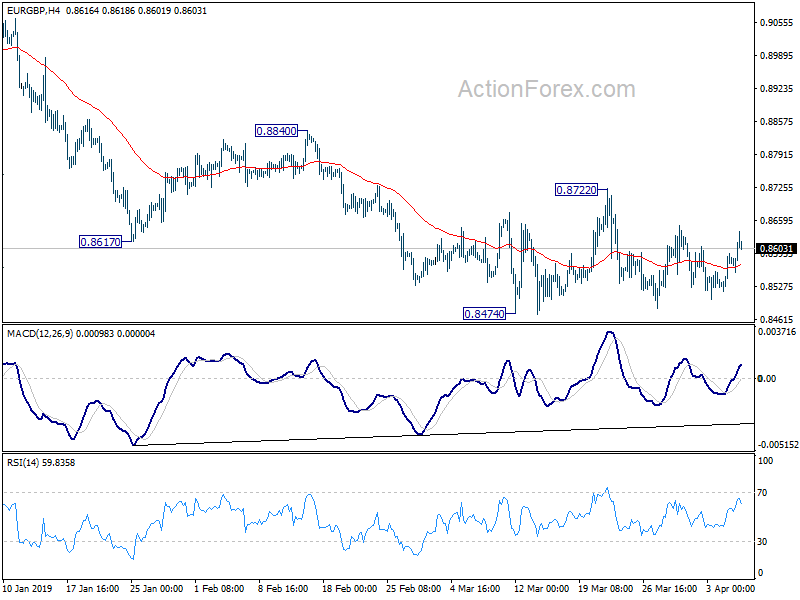Click the 0.87220 price label
Screen dimensions: 800x600
[x=576, y=190]
